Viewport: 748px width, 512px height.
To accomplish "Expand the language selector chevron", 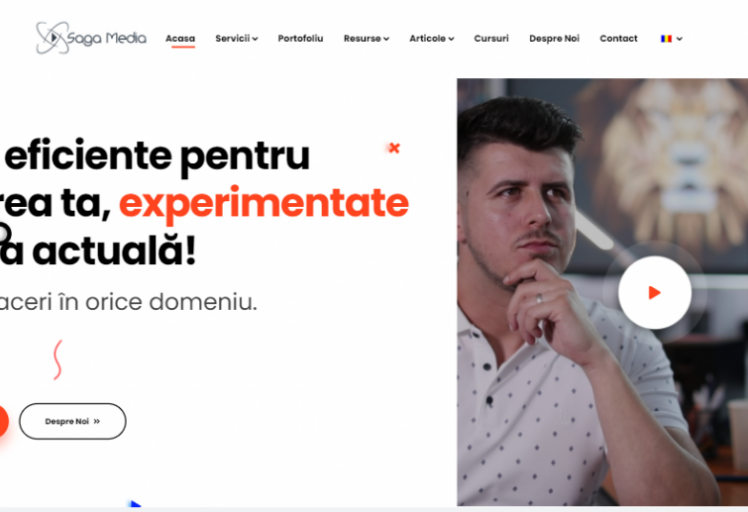I will (x=679, y=39).
